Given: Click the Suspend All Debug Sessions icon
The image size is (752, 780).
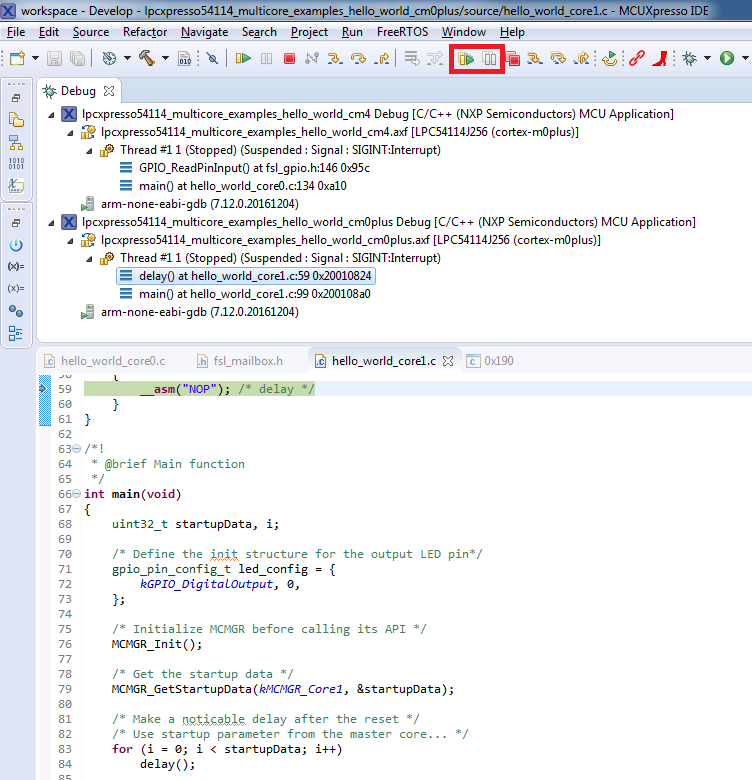Looking at the screenshot, I should 489,59.
